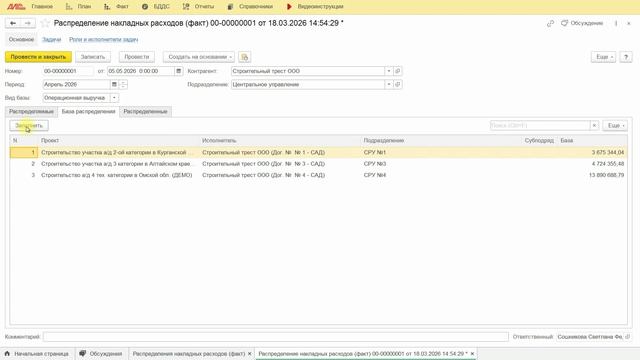
Task: Open Ответственный record with the open icon
Action: click(x=628, y=337)
